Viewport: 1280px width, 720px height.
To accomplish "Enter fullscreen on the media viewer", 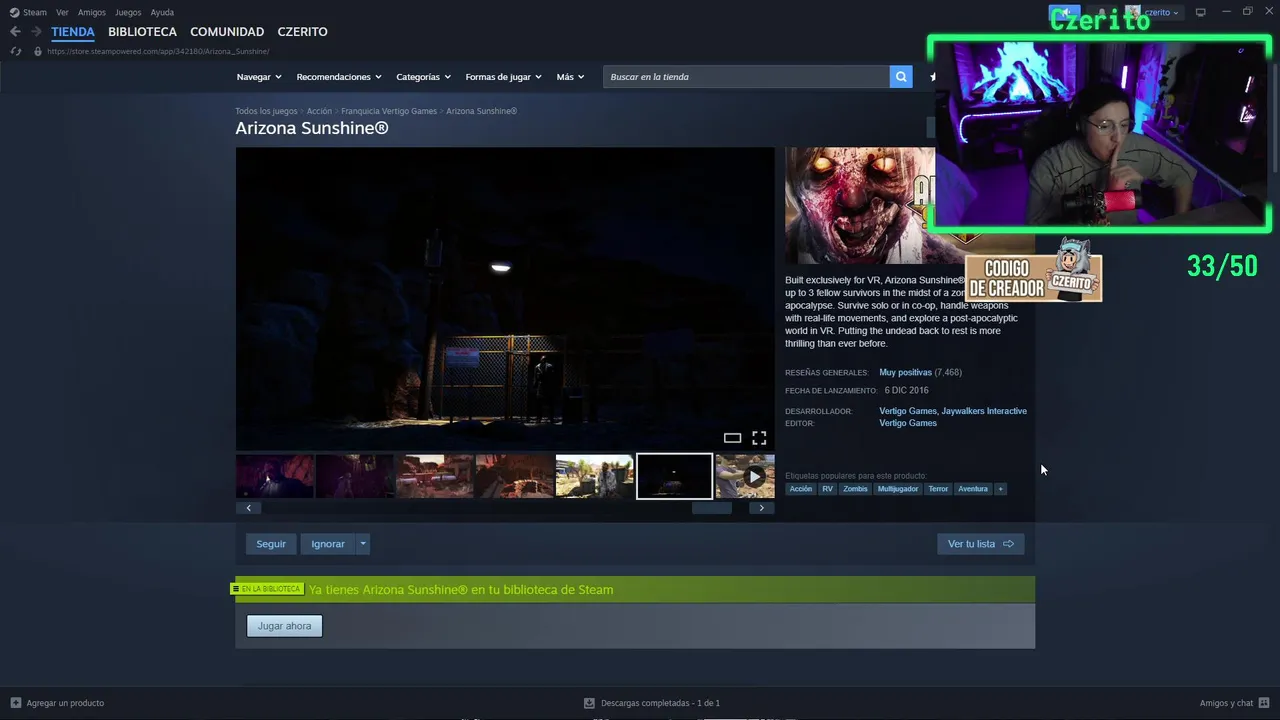I will pos(759,438).
